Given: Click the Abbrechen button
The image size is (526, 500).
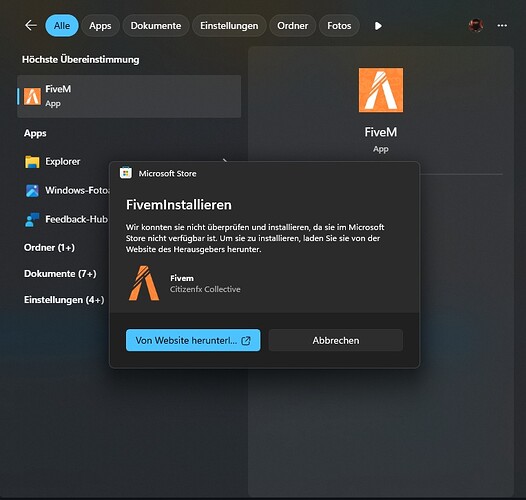Looking at the screenshot, I should (x=336, y=340).
